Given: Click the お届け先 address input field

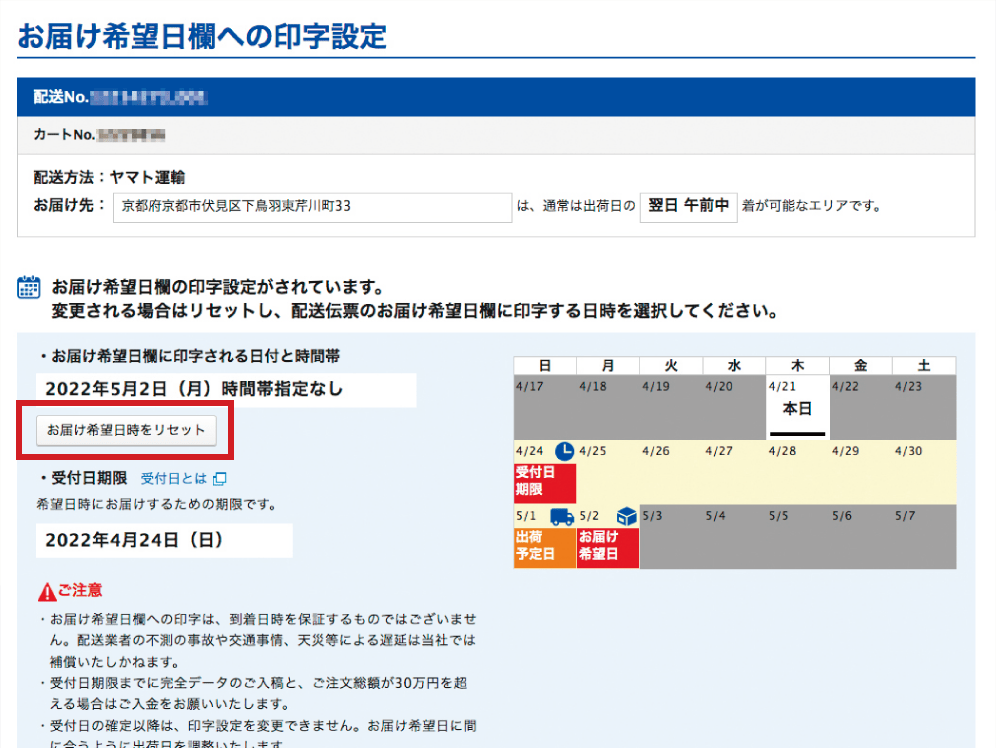Looking at the screenshot, I should (x=311, y=207).
